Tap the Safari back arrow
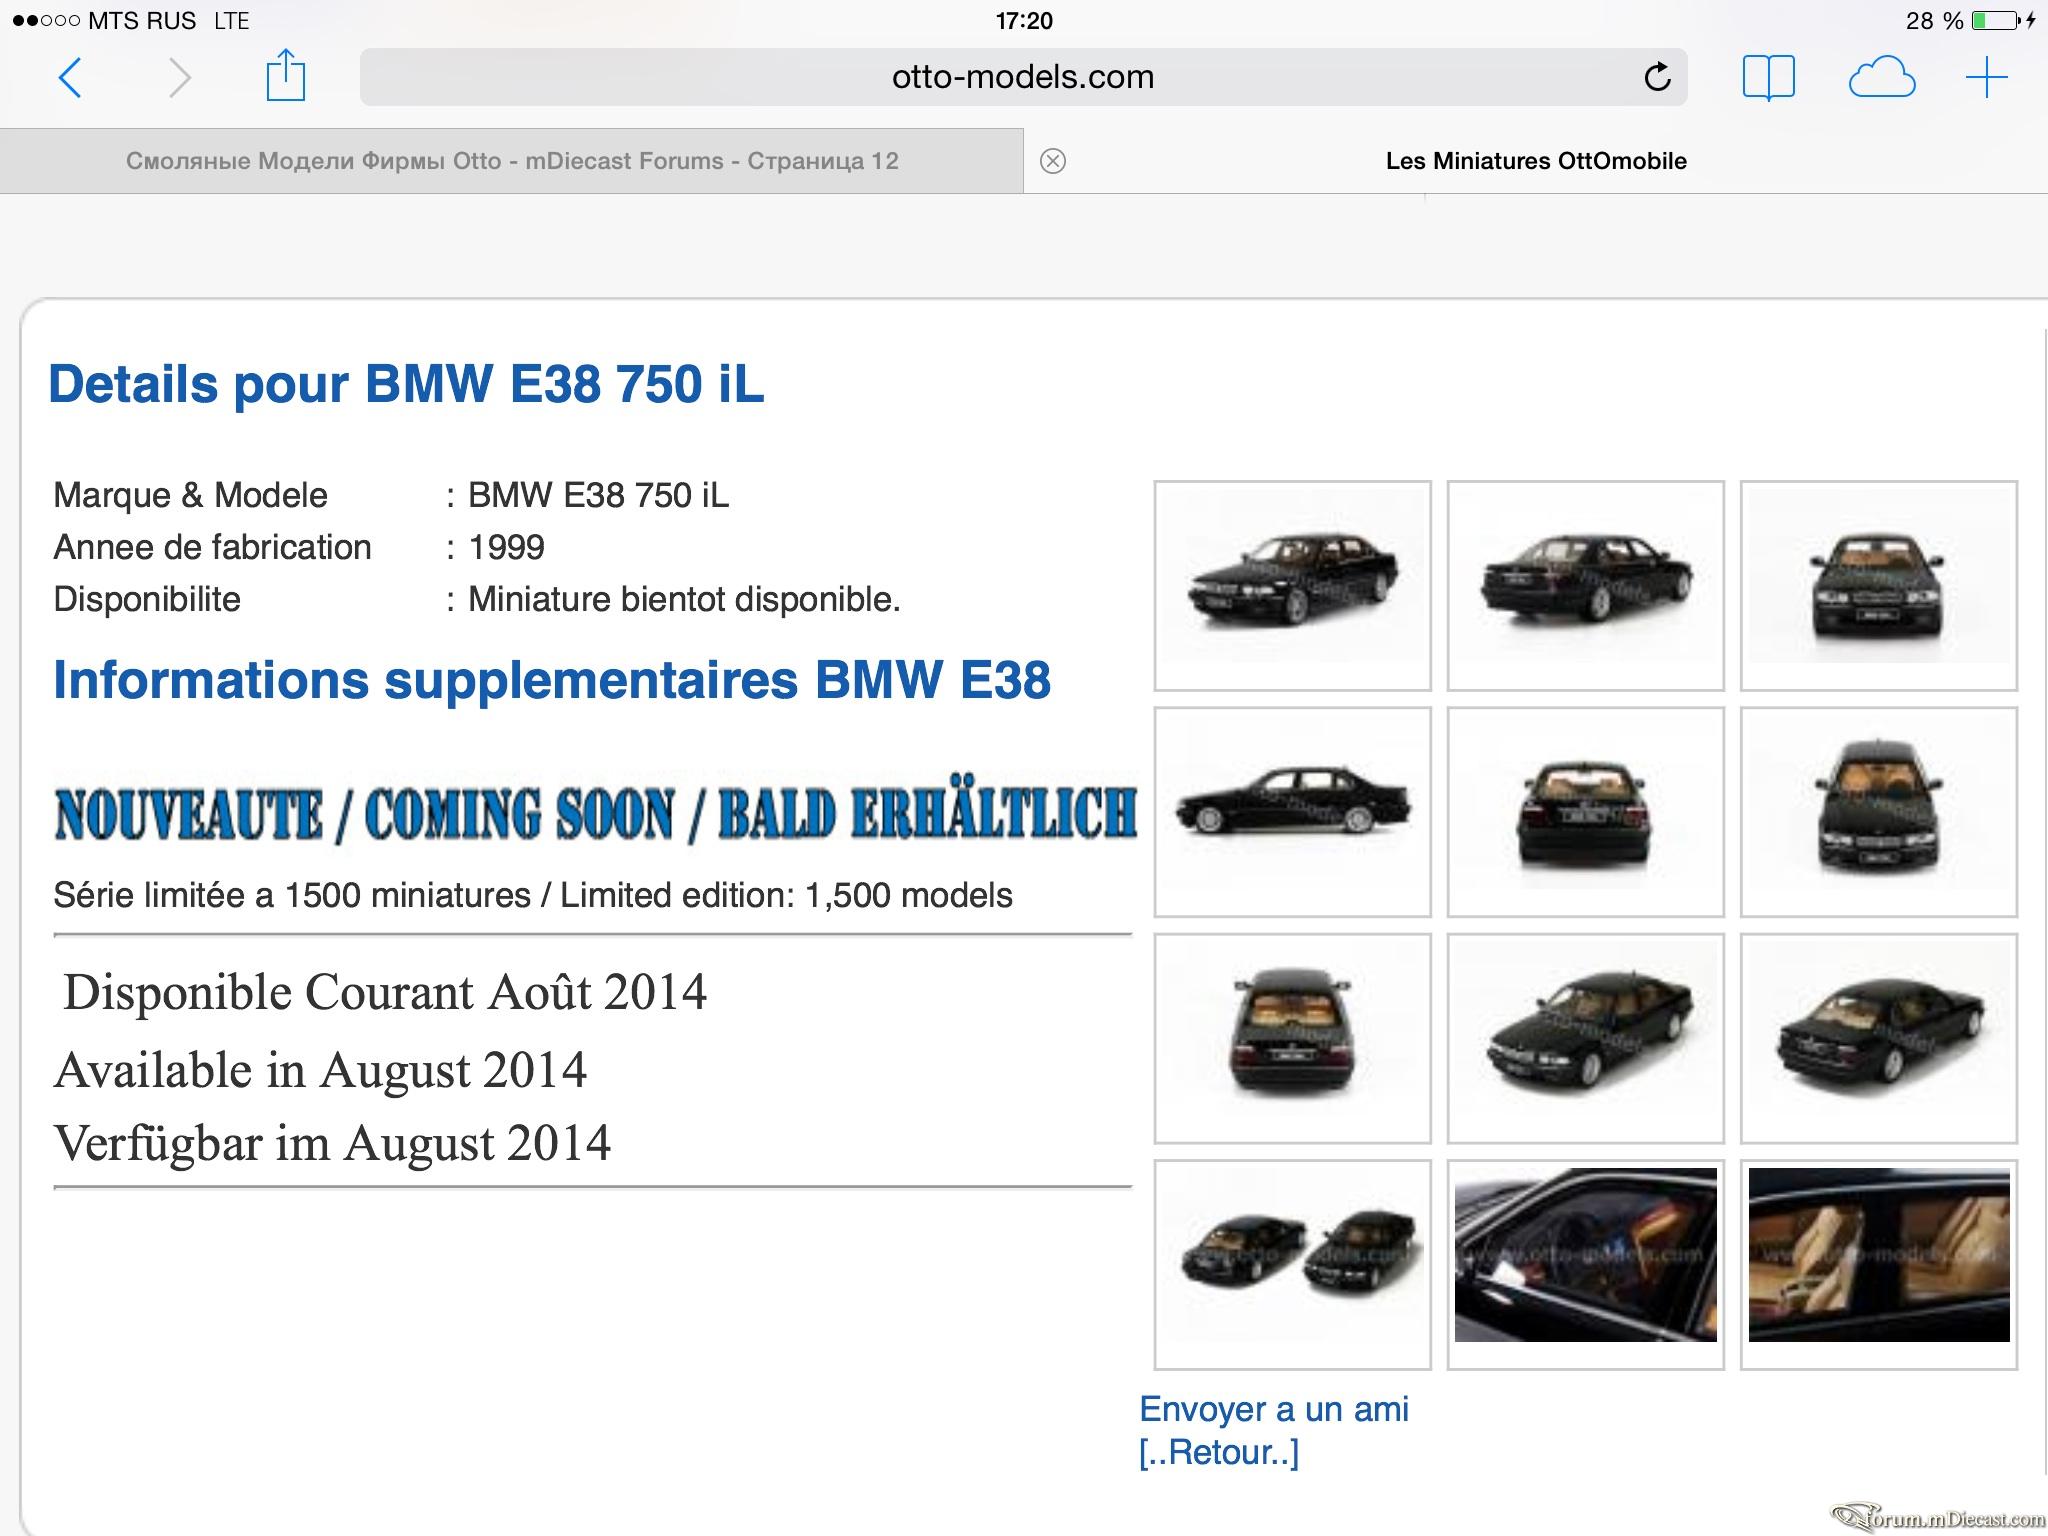 pyautogui.click(x=69, y=77)
